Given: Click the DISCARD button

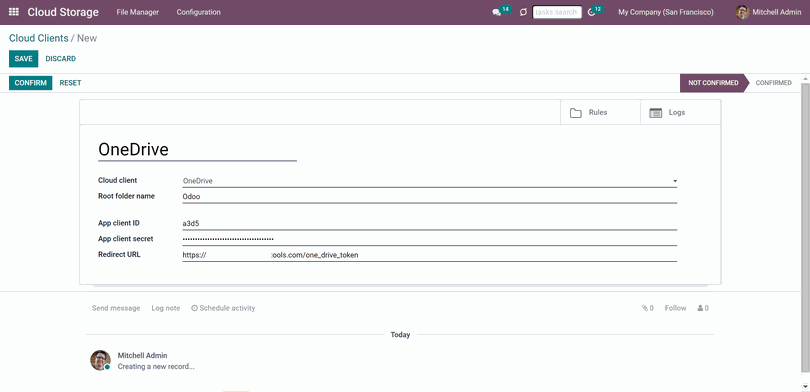Looking at the screenshot, I should [x=60, y=59].
